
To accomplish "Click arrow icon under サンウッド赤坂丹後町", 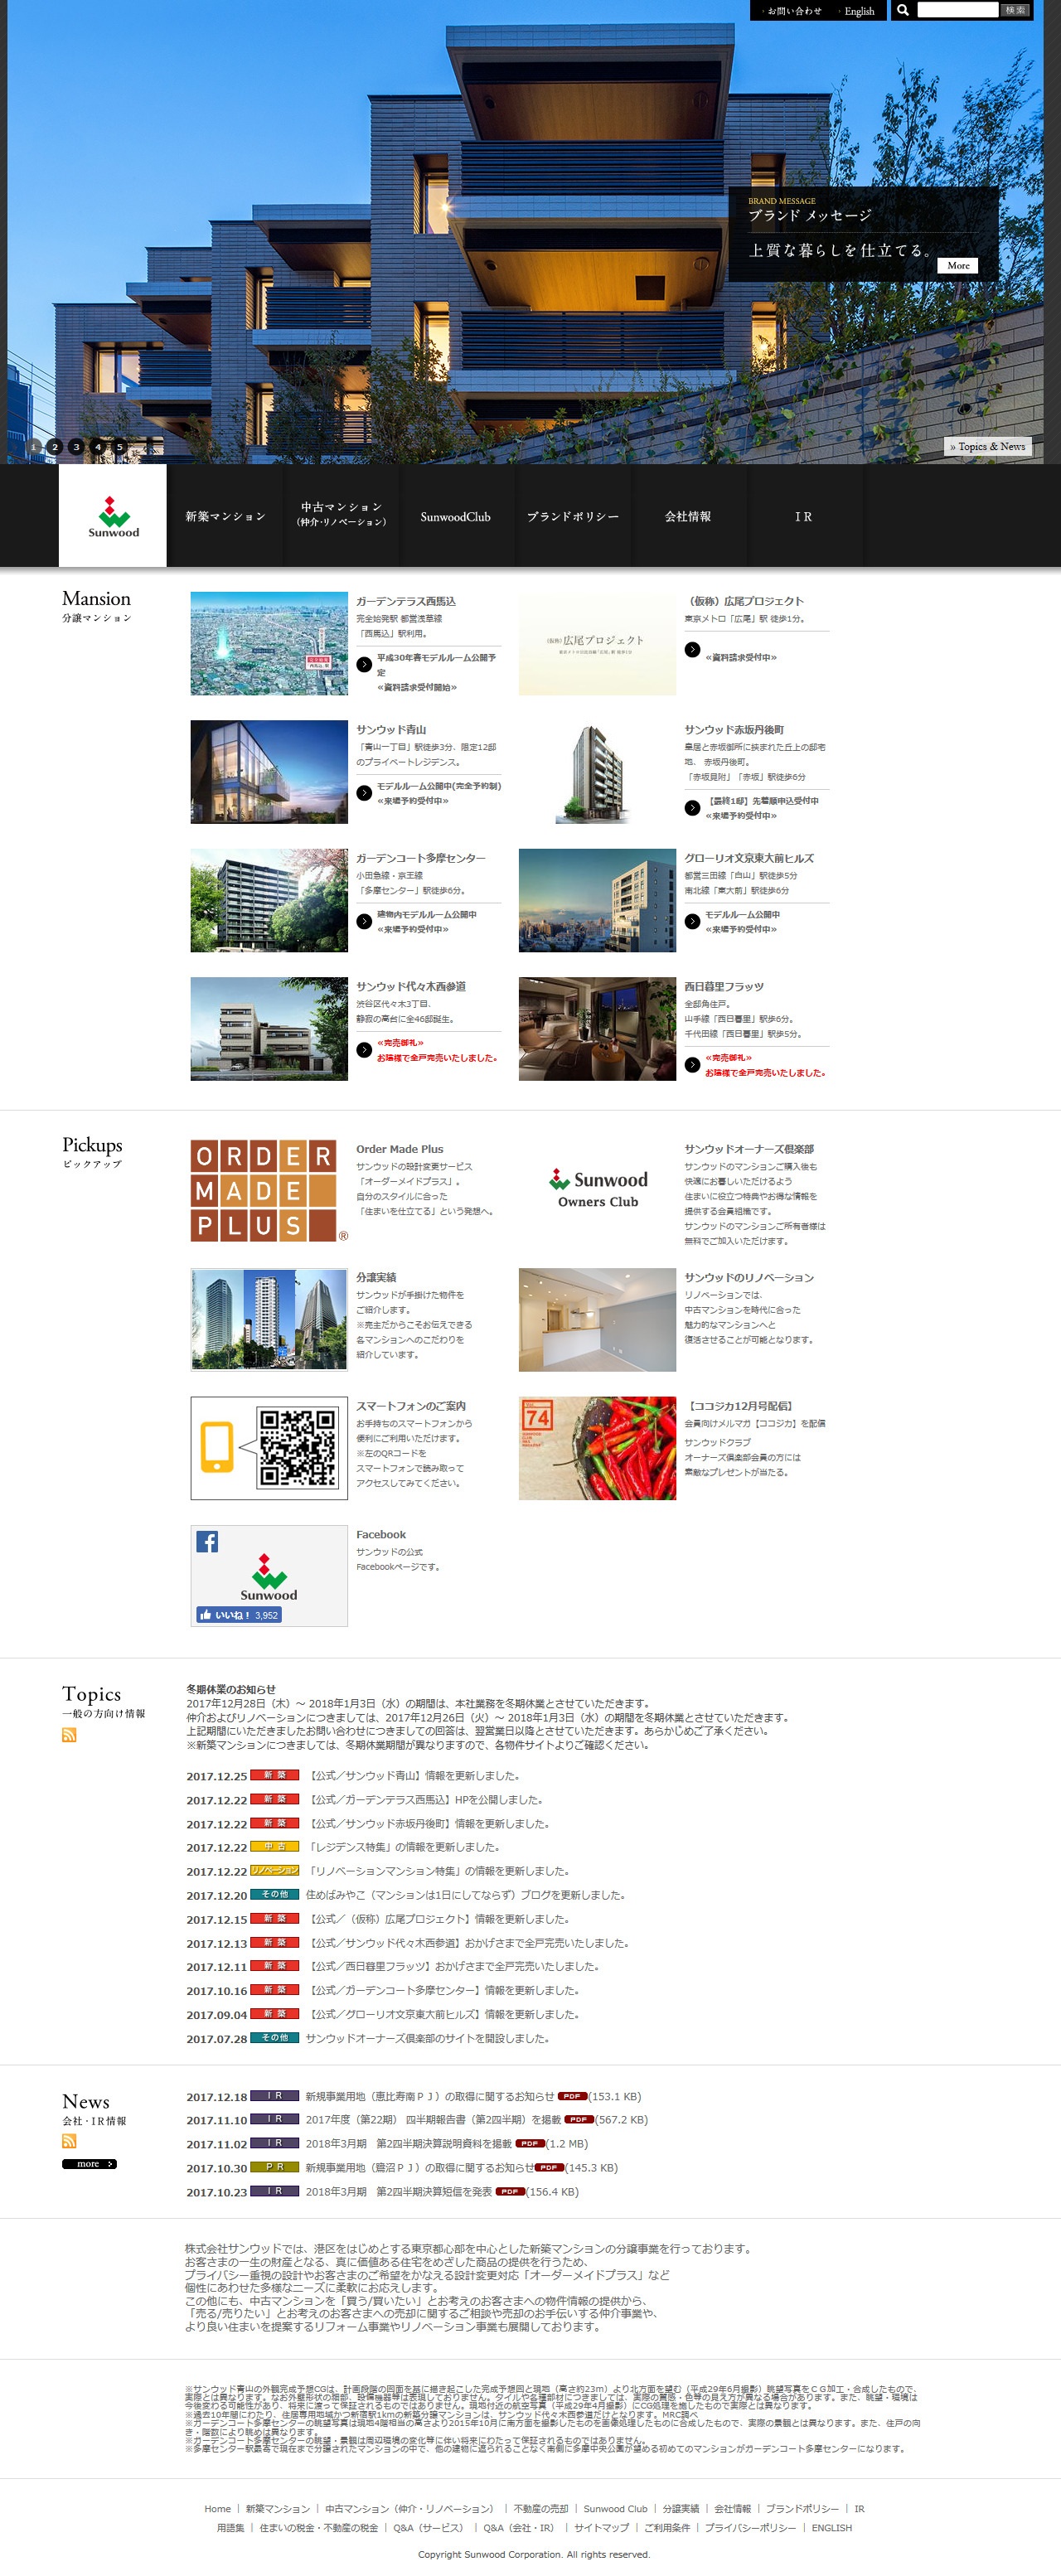I will [x=692, y=808].
